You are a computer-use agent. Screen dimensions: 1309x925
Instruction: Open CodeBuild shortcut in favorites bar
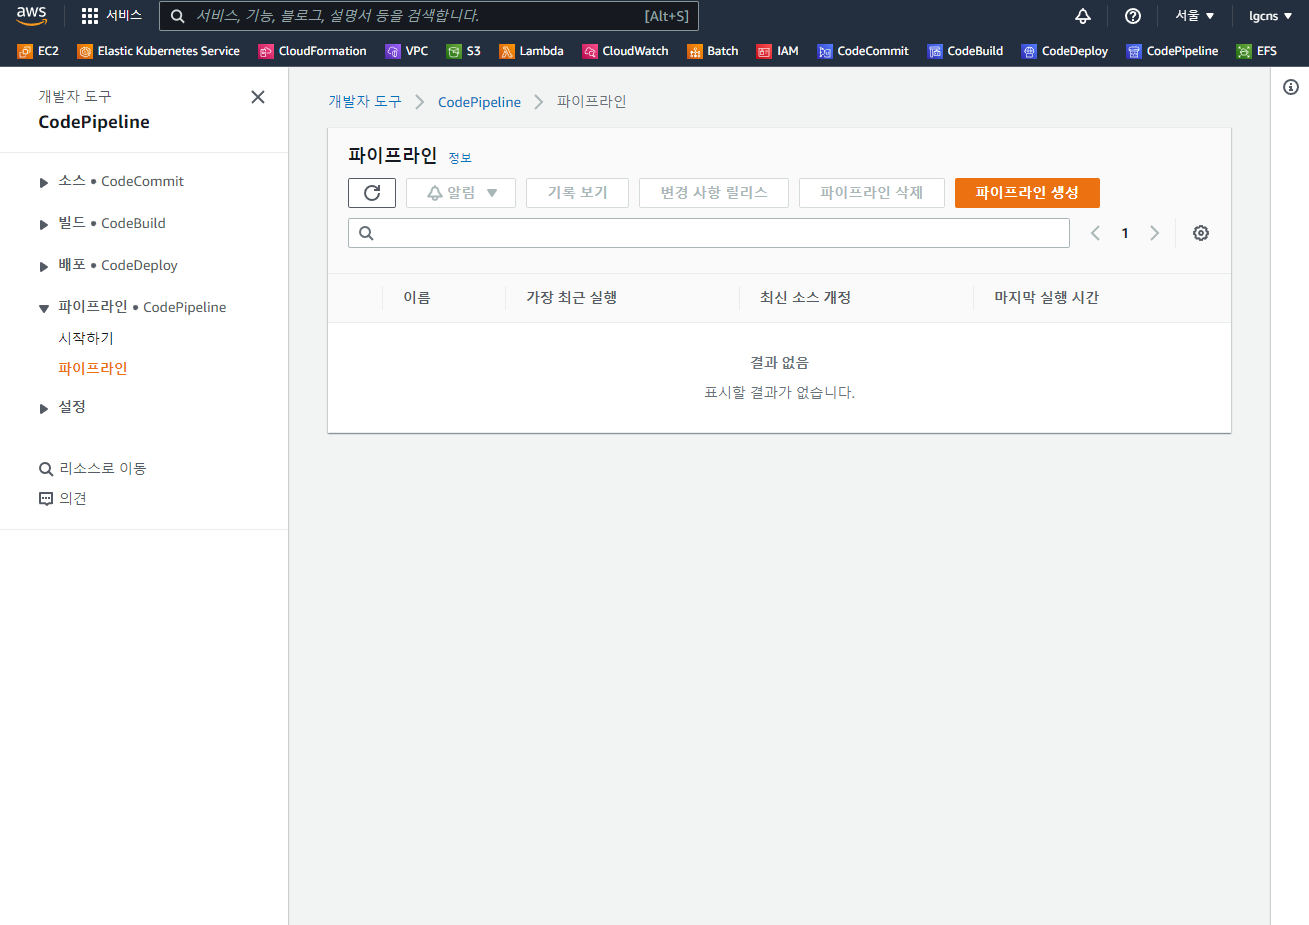click(x=965, y=51)
